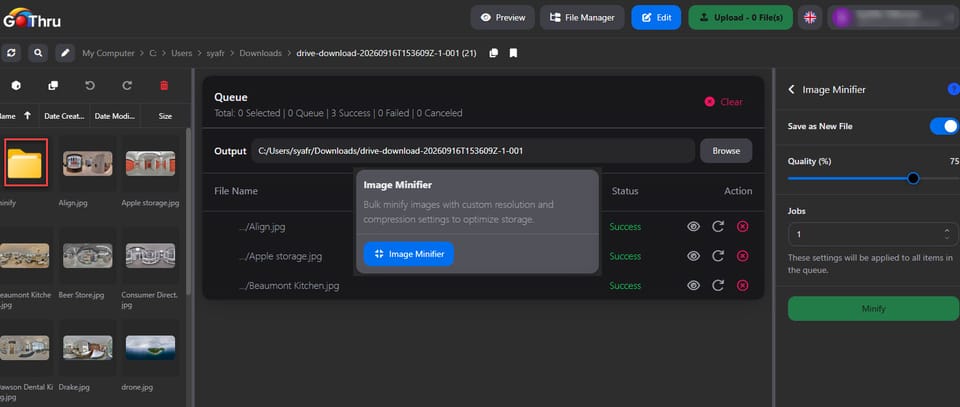The width and height of the screenshot is (960, 407).
Task: Retry Align.jpg in the queue
Action: click(x=718, y=226)
